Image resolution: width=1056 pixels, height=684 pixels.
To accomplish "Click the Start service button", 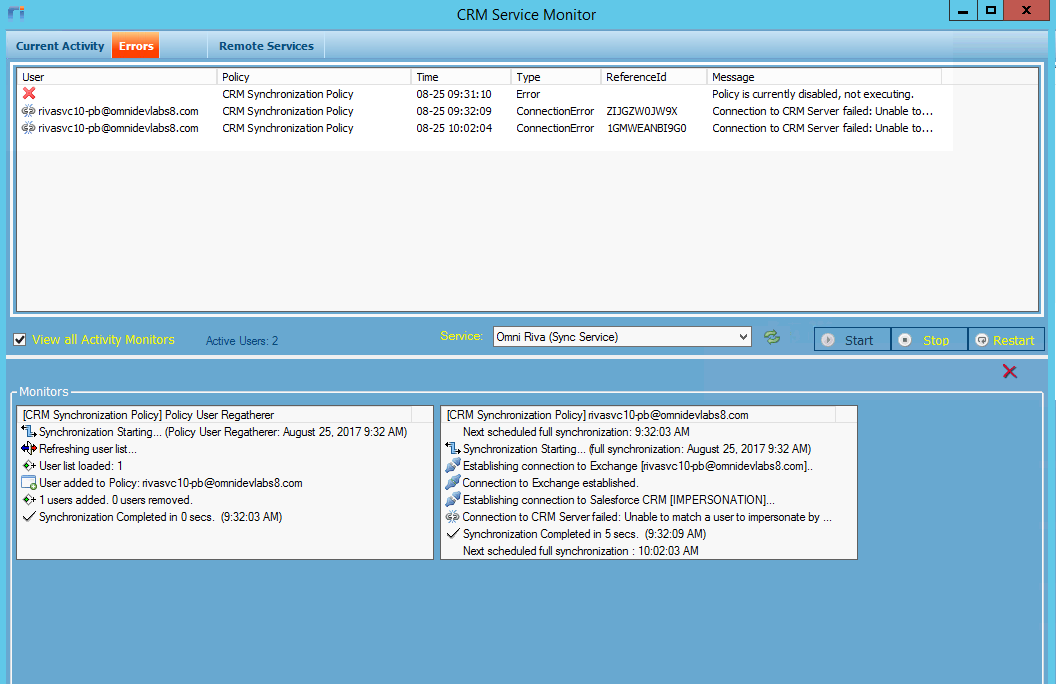I will (852, 340).
